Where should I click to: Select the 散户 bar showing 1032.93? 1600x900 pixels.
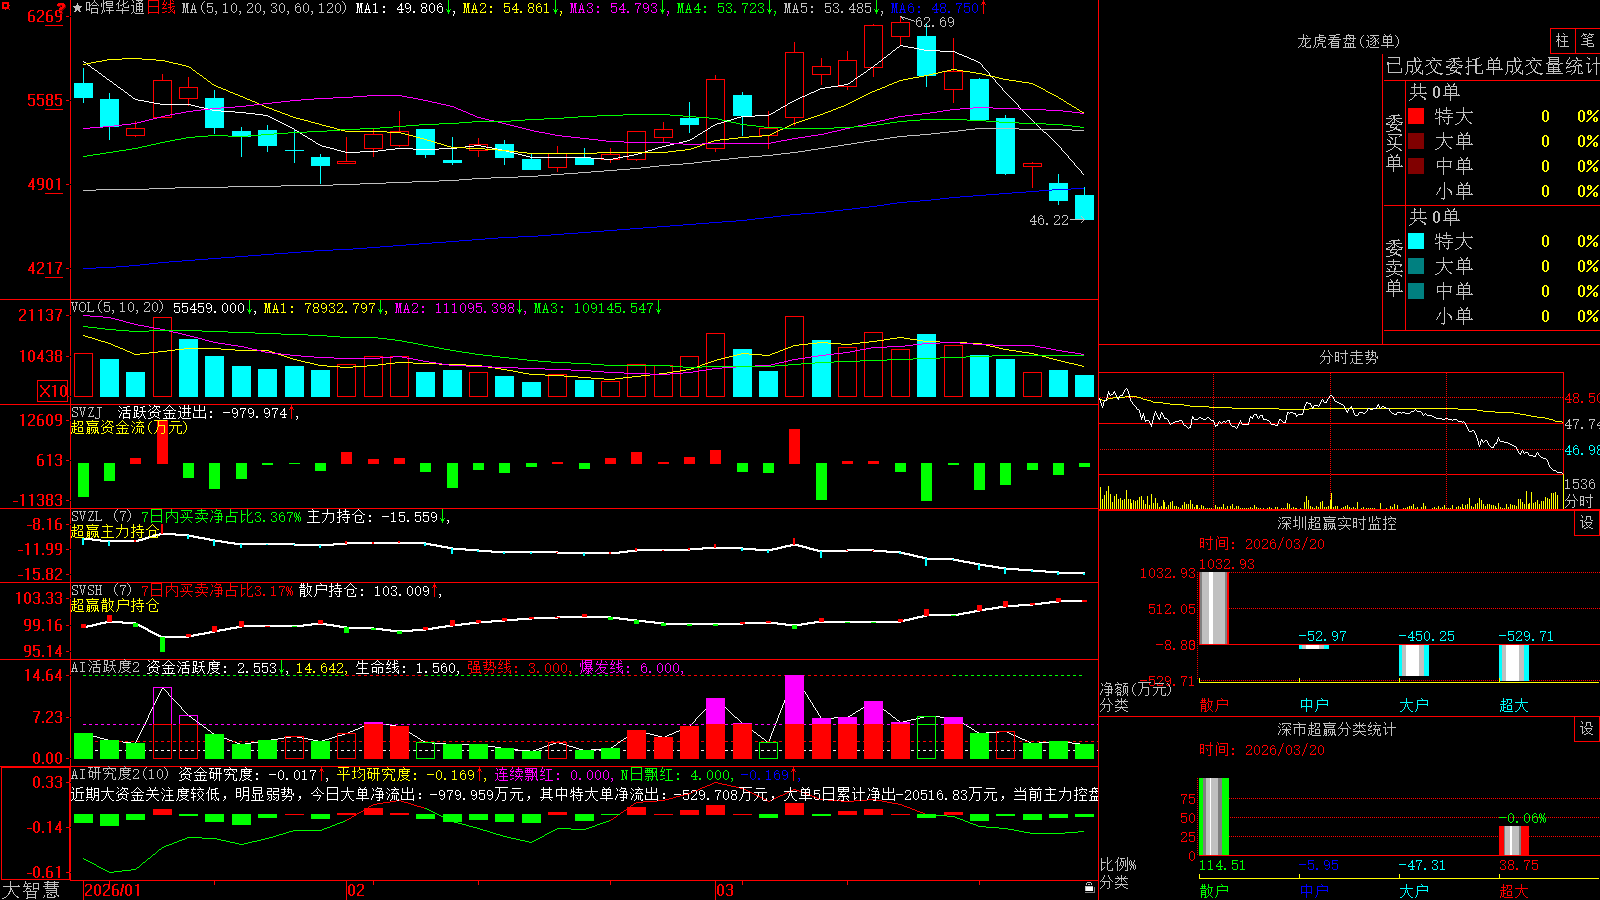pos(1213,608)
